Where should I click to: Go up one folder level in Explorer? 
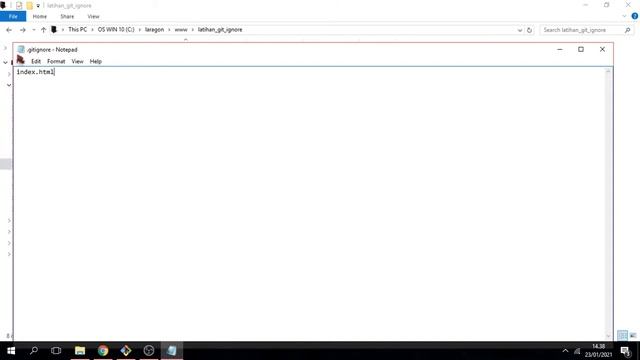pyautogui.click(x=43, y=30)
